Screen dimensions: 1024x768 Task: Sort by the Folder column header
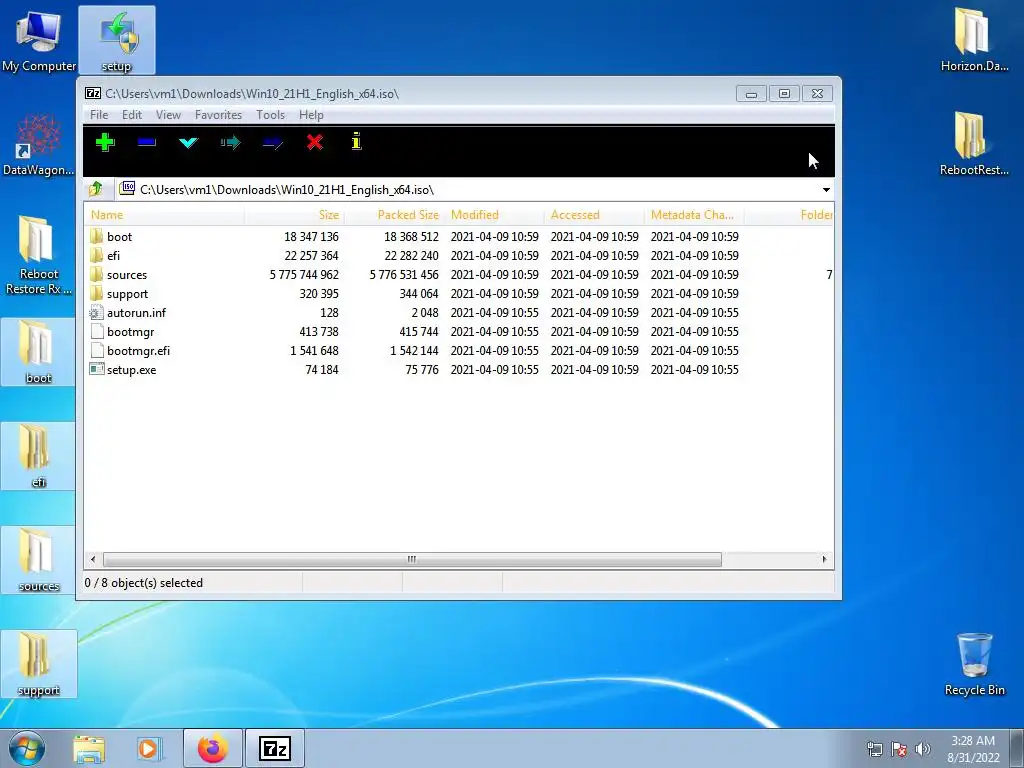click(790, 215)
